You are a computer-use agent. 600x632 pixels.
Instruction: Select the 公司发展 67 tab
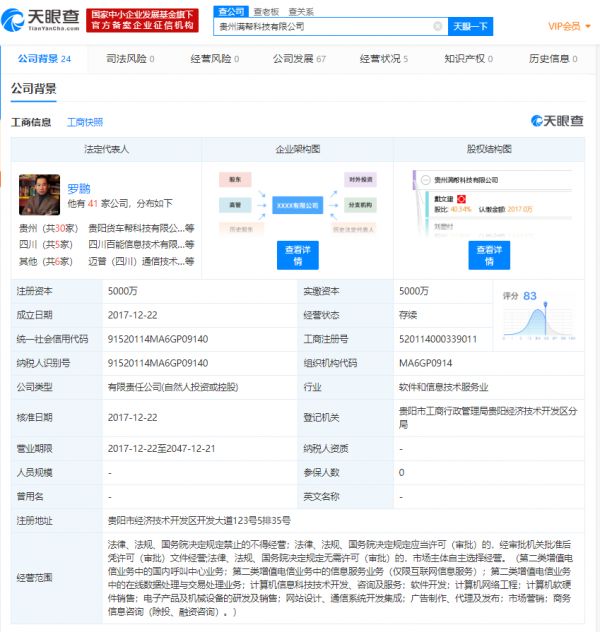pos(299,59)
